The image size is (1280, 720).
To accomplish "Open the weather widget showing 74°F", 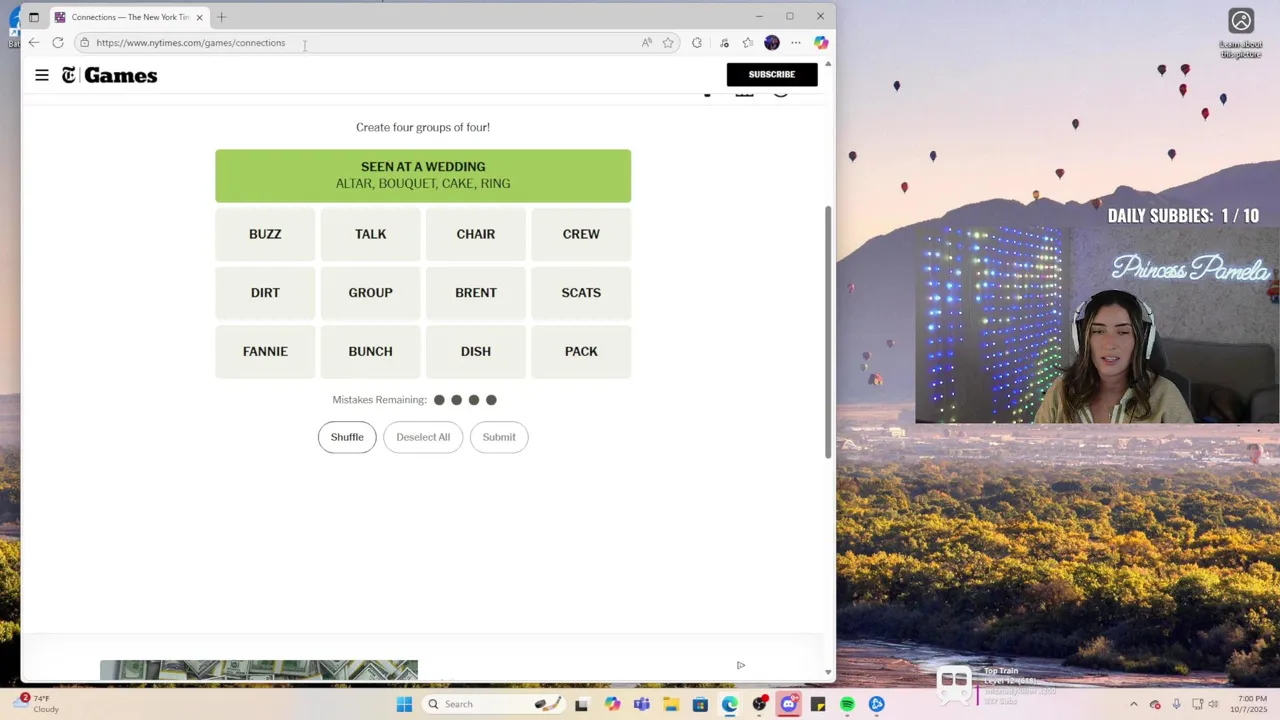I will tap(35, 704).
